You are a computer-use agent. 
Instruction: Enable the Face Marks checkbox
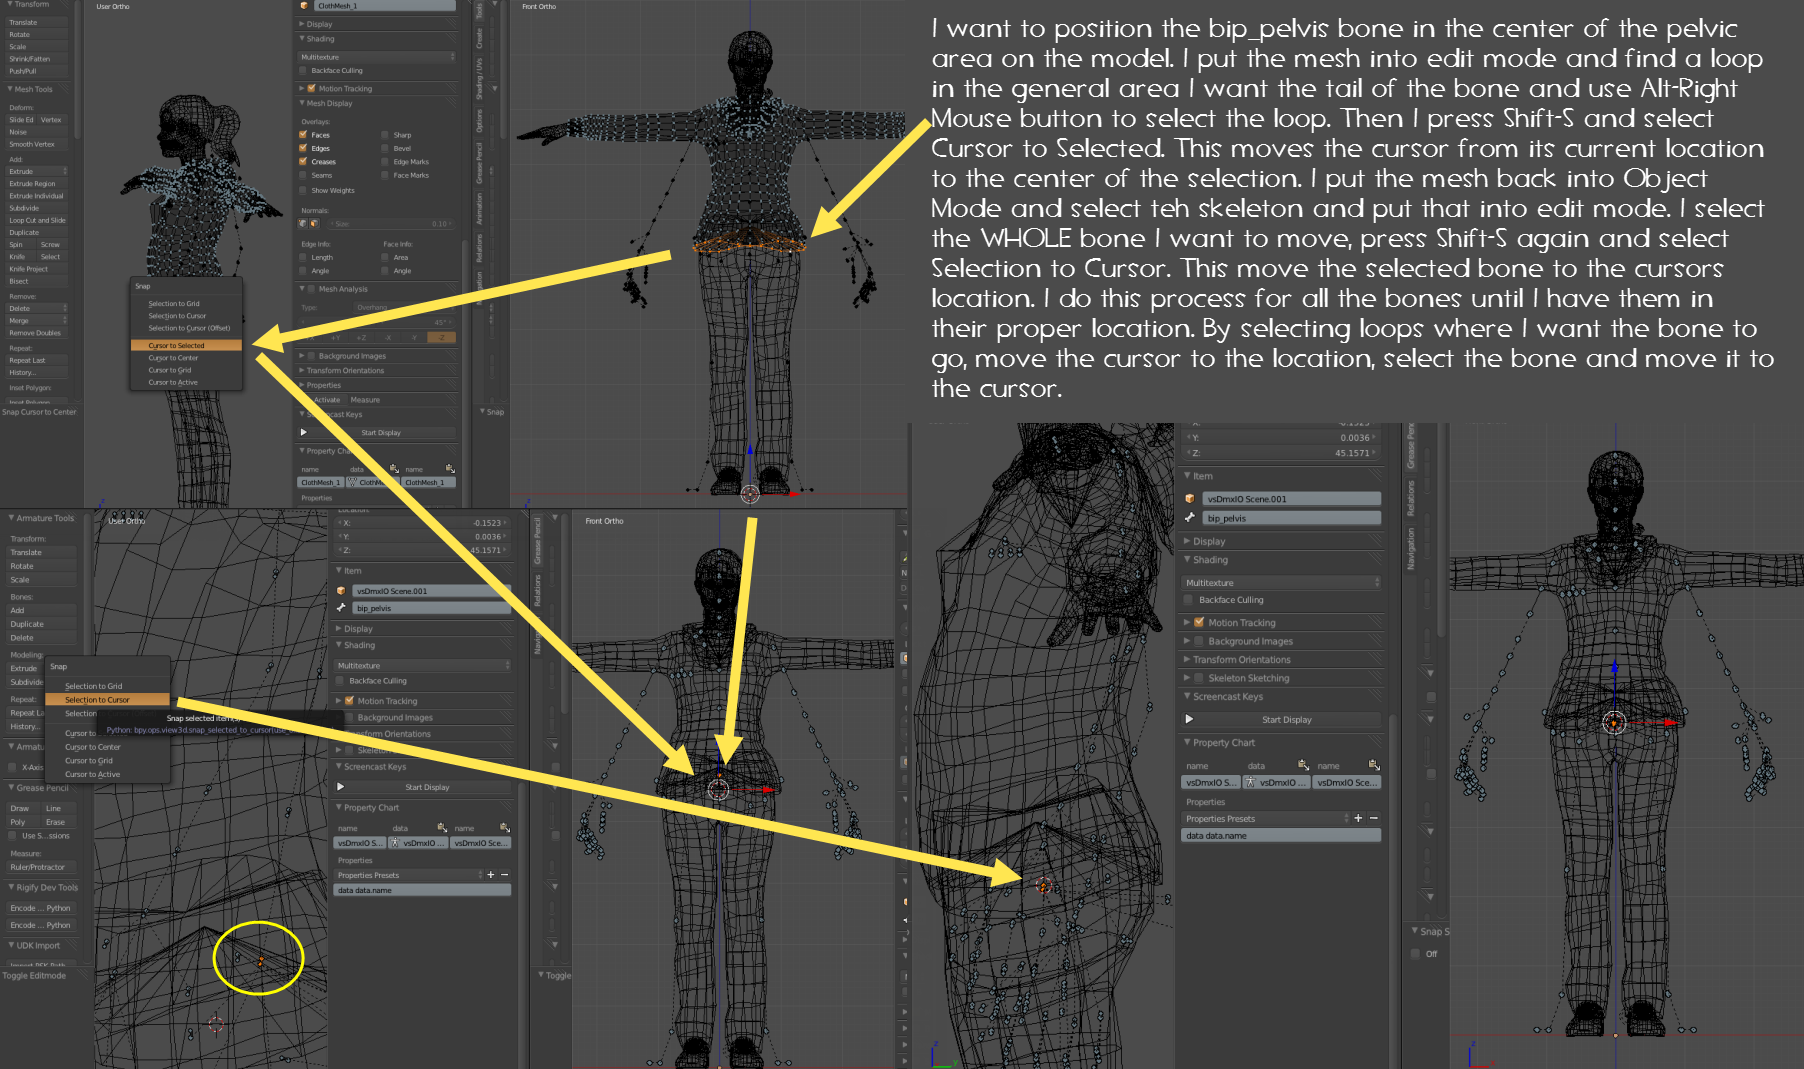(x=385, y=175)
